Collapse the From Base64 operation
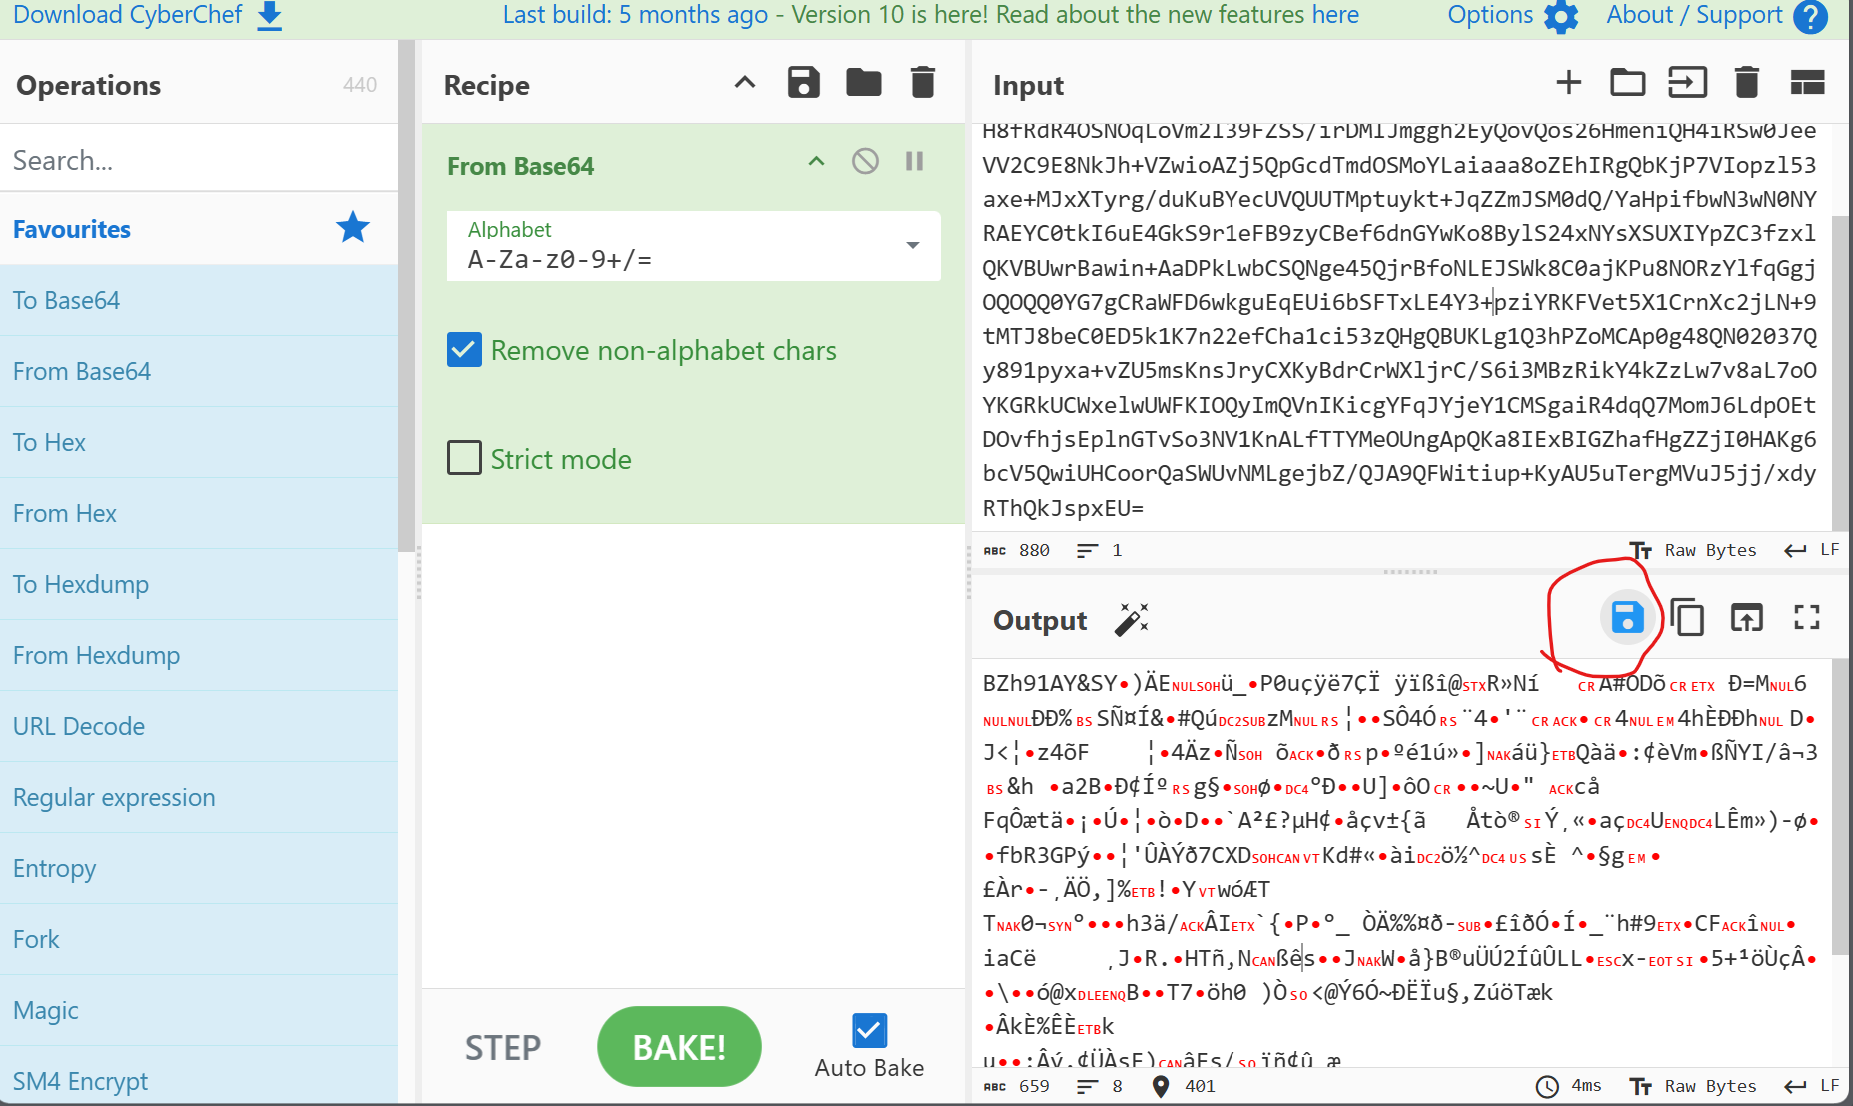 pos(816,162)
